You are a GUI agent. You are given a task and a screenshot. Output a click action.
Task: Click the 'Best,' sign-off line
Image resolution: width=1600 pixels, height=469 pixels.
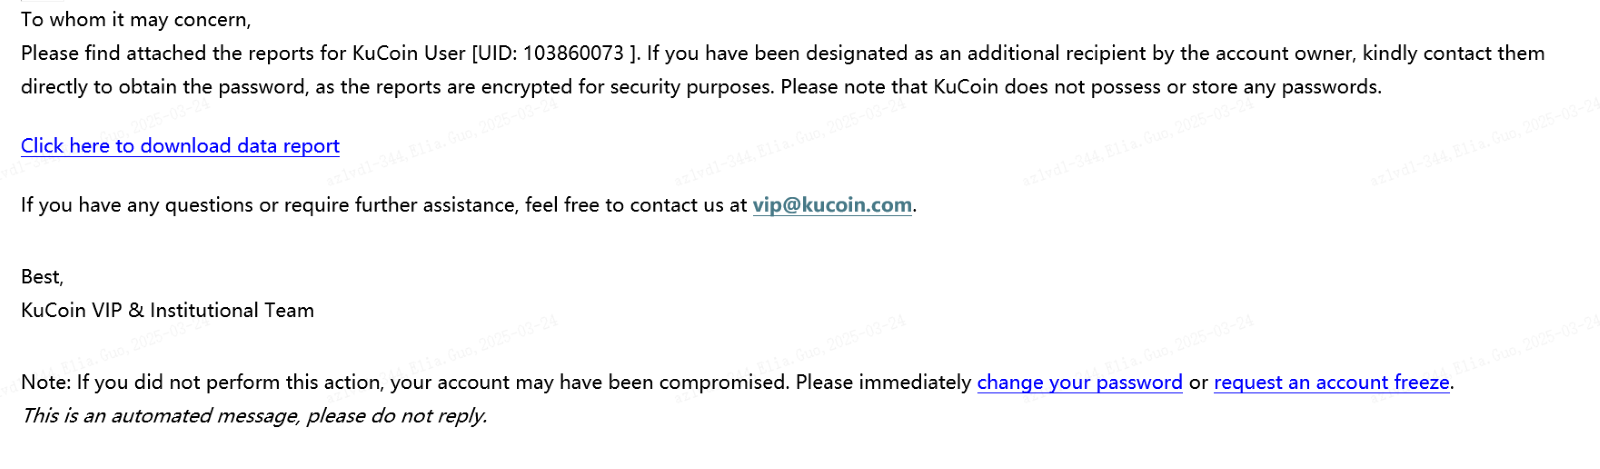42,277
